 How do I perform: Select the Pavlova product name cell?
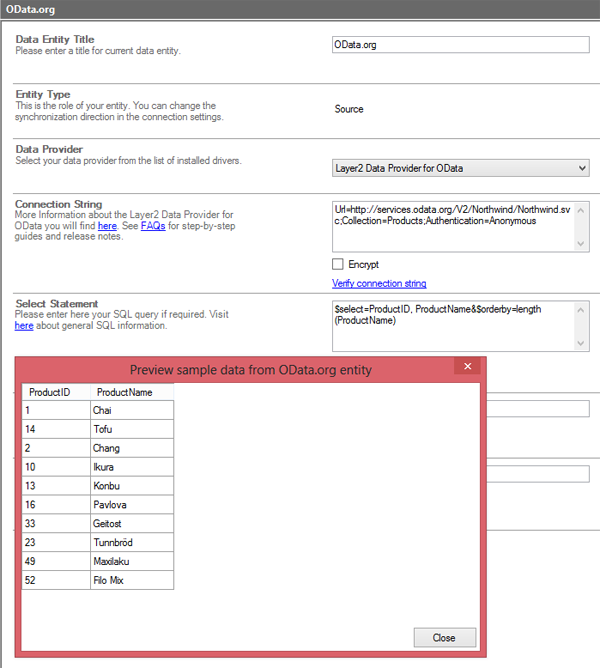point(131,505)
